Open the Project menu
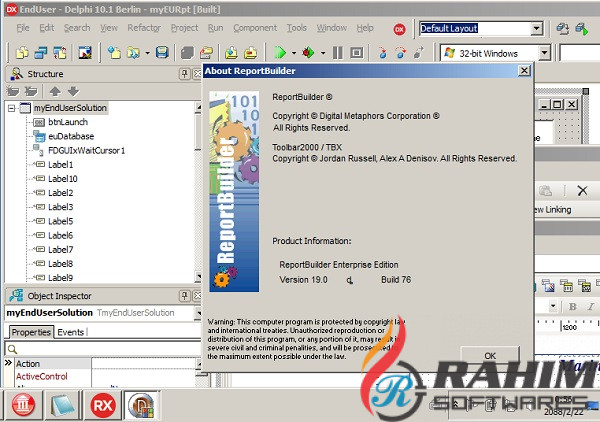The width and height of the screenshot is (600, 422). tap(184, 28)
